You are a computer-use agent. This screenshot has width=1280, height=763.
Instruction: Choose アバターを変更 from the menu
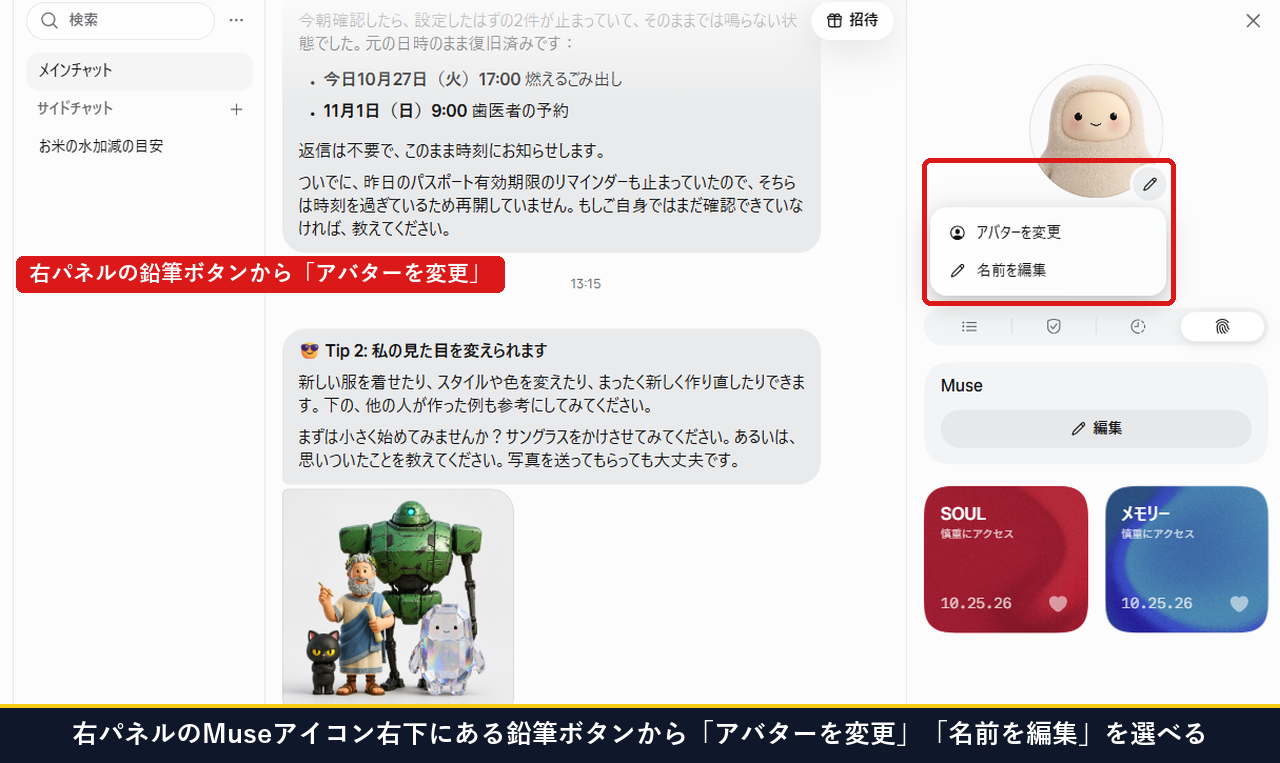pos(1048,232)
